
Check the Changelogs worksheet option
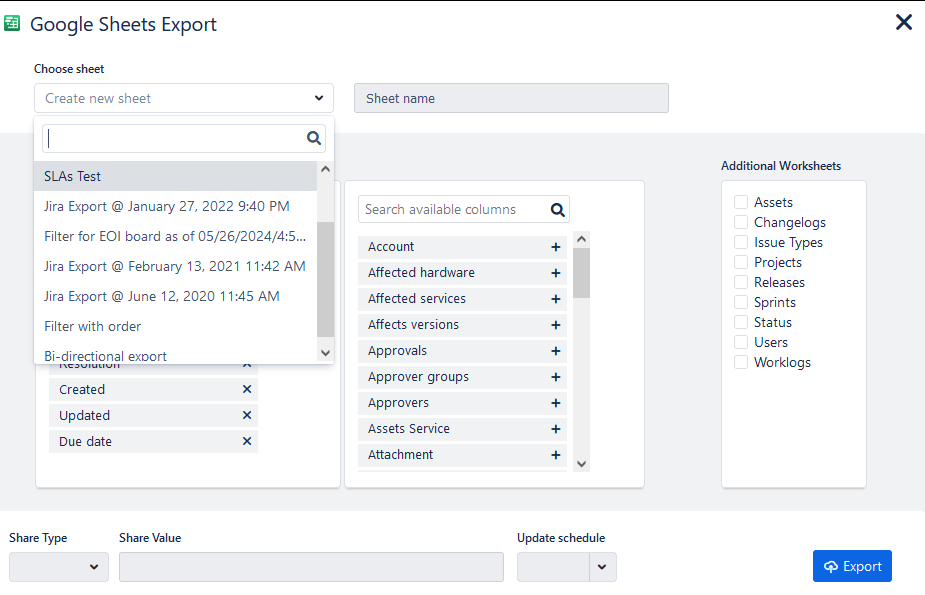741,222
